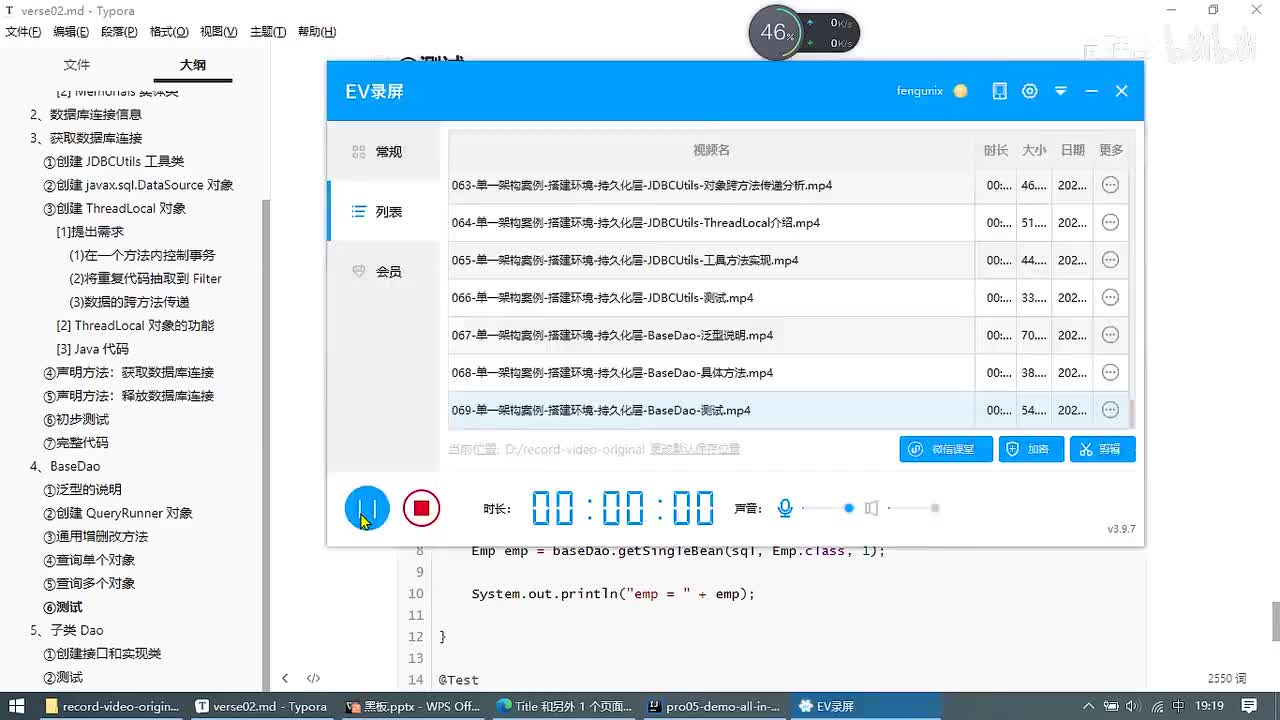Open more options for video 069
Screen dimensions: 1280x720
pyautogui.click(x=1110, y=410)
